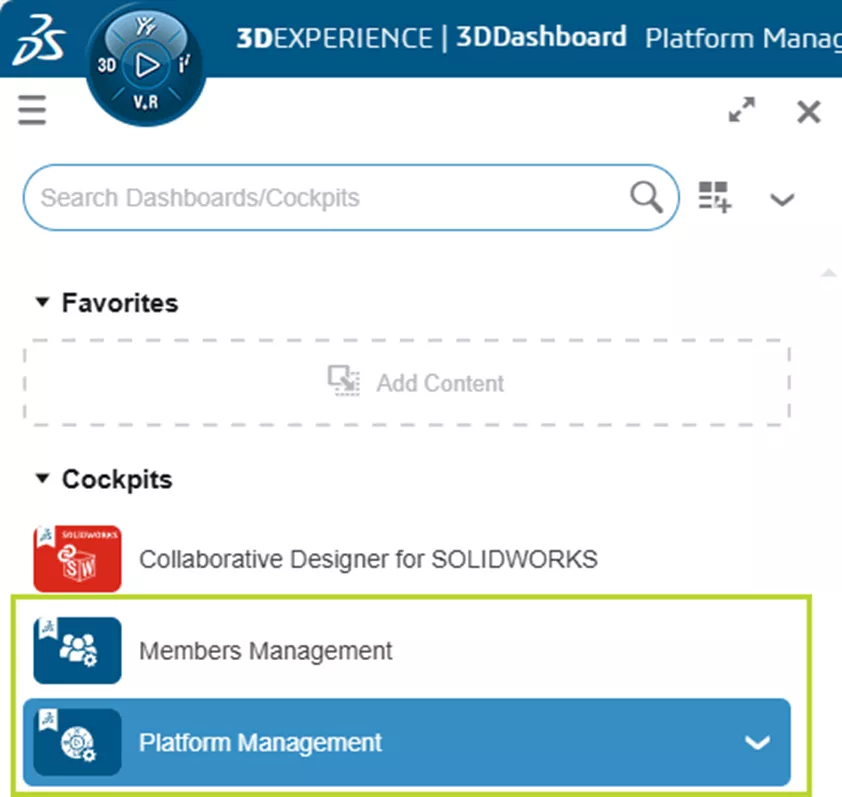Click the Platform Management cockpit icon

(x=76, y=742)
